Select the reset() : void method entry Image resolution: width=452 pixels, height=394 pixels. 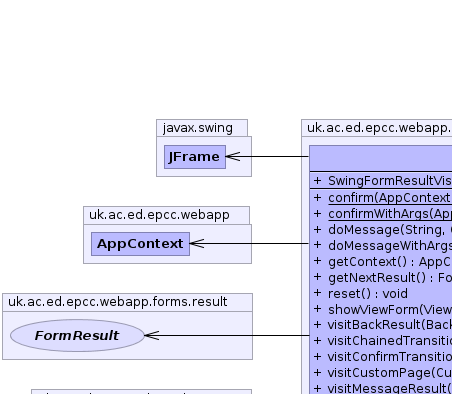(368, 294)
